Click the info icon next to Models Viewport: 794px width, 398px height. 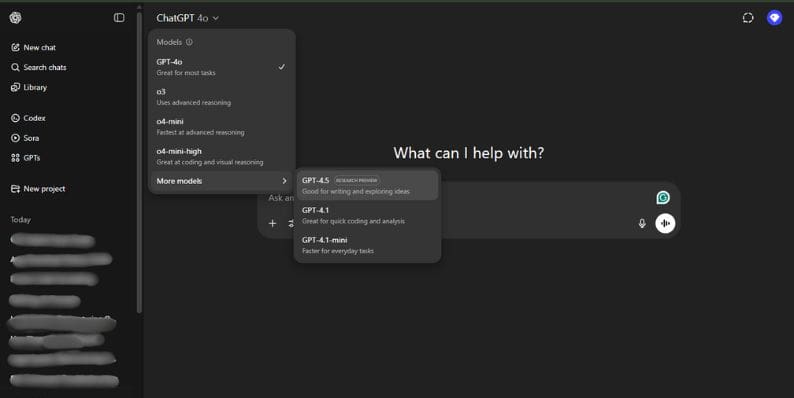coord(189,42)
